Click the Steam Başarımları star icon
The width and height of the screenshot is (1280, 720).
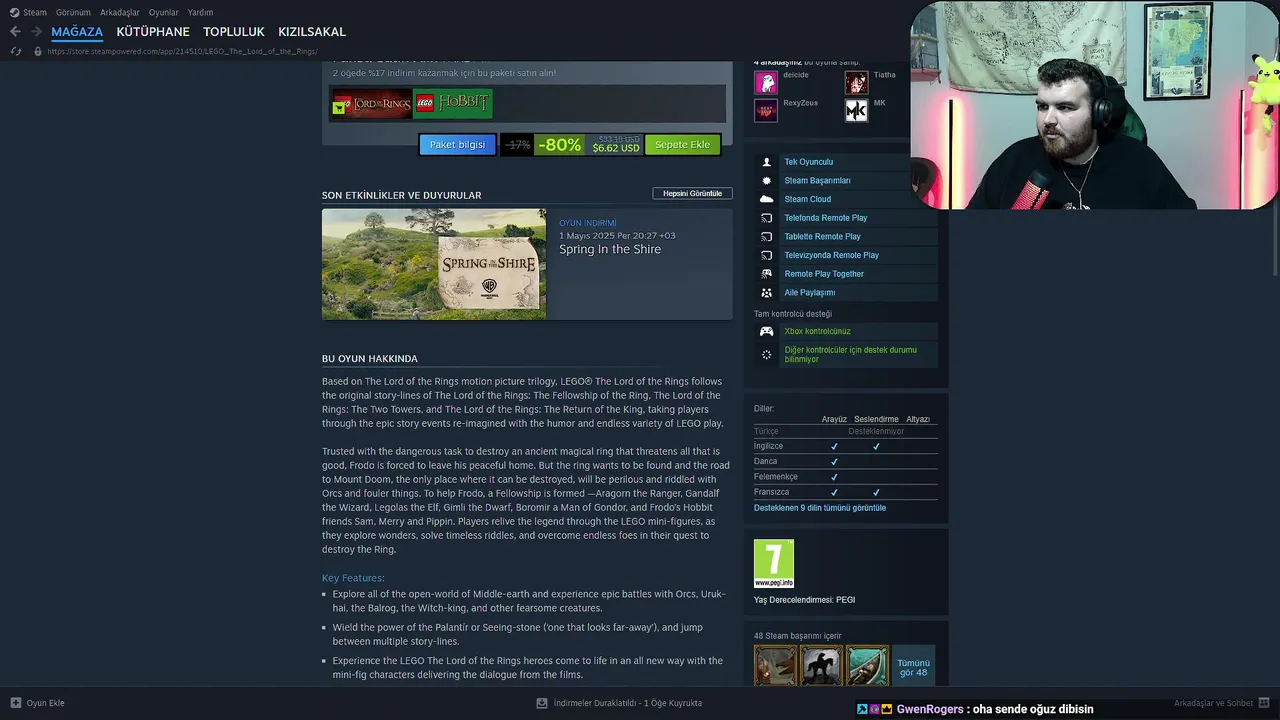click(x=767, y=181)
